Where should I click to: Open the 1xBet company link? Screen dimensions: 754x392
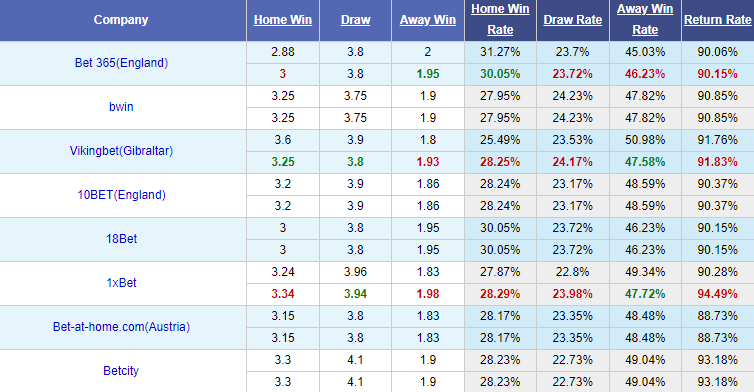(121, 283)
